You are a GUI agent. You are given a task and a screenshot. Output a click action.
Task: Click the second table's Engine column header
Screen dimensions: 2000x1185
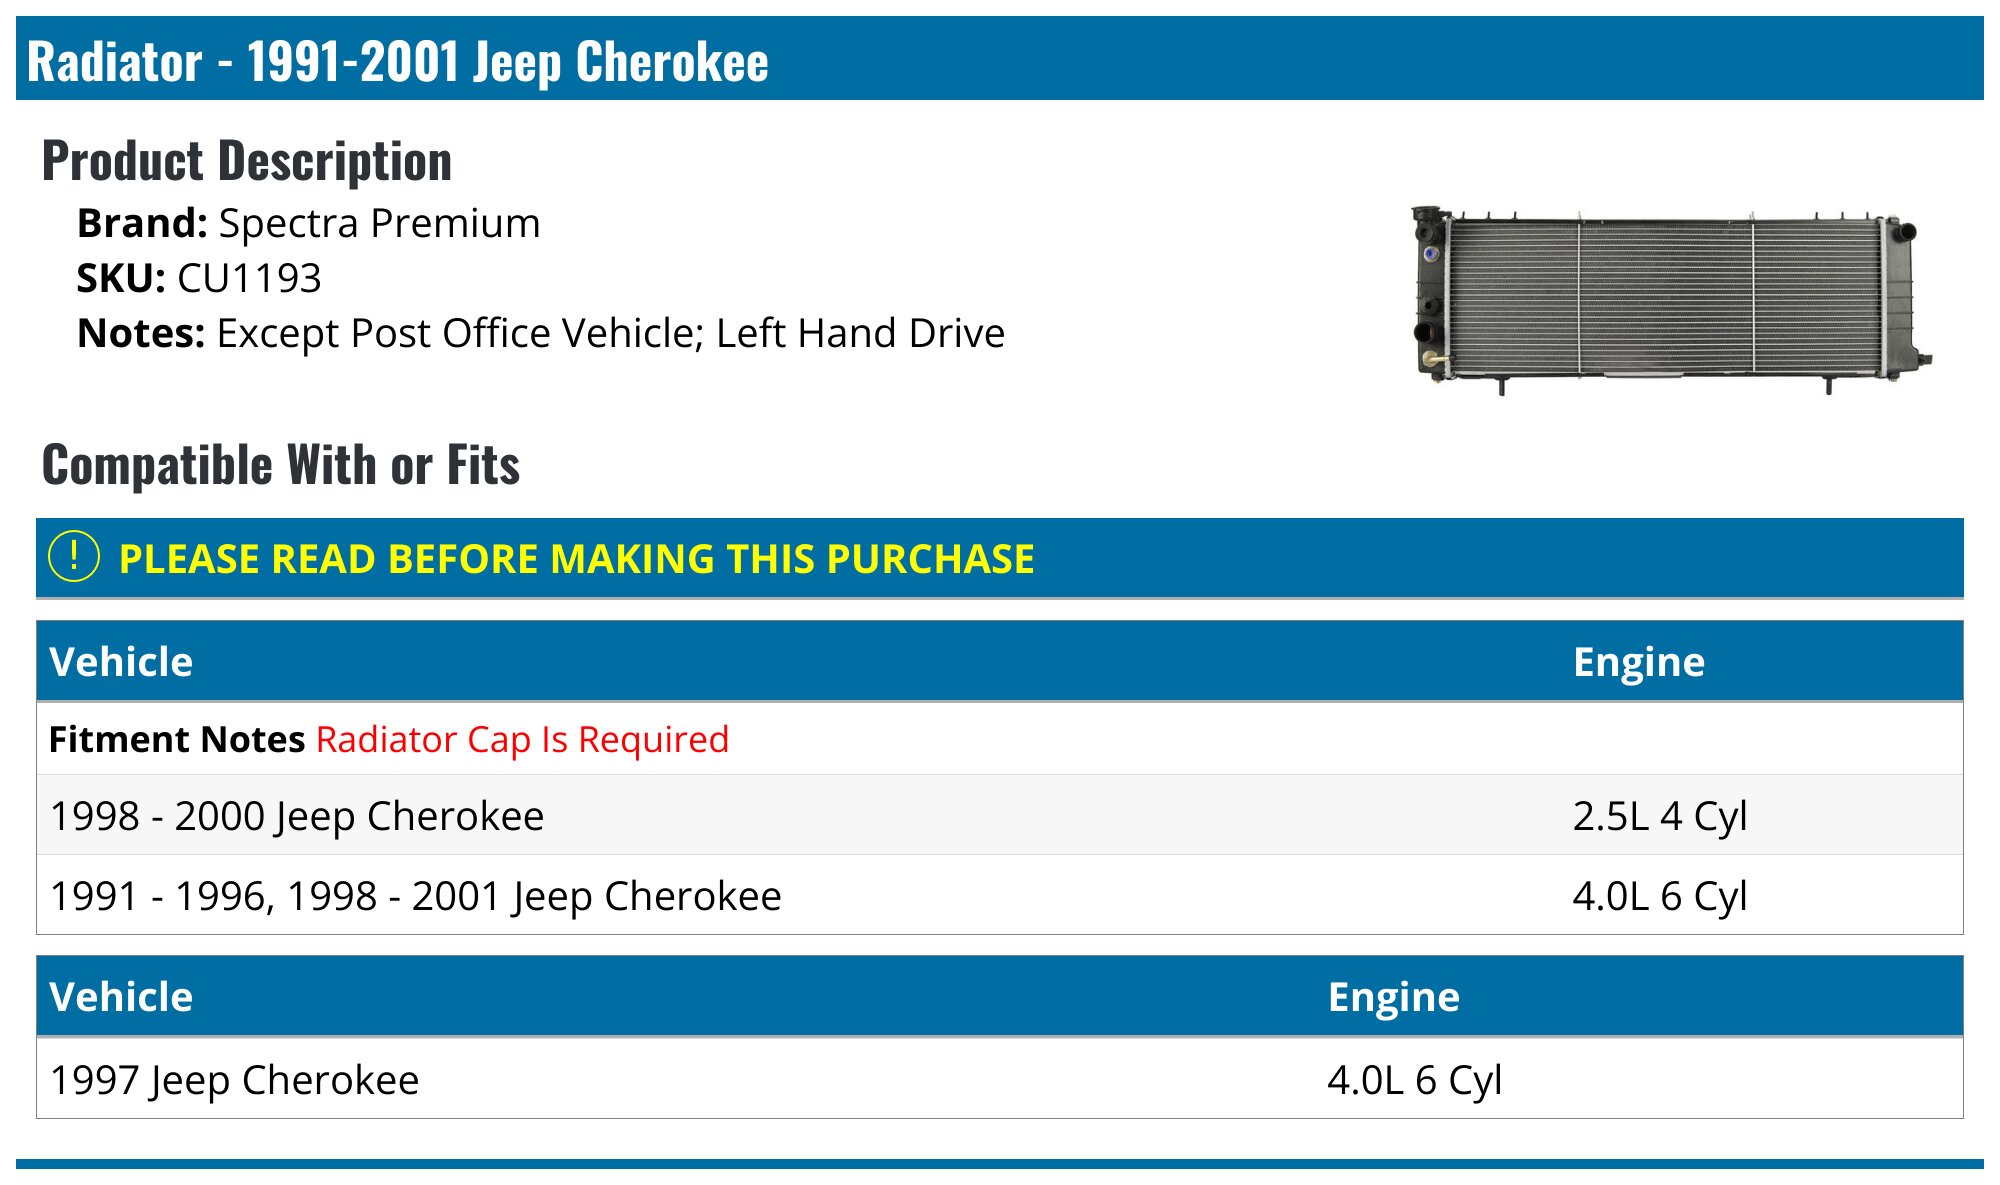click(1394, 997)
